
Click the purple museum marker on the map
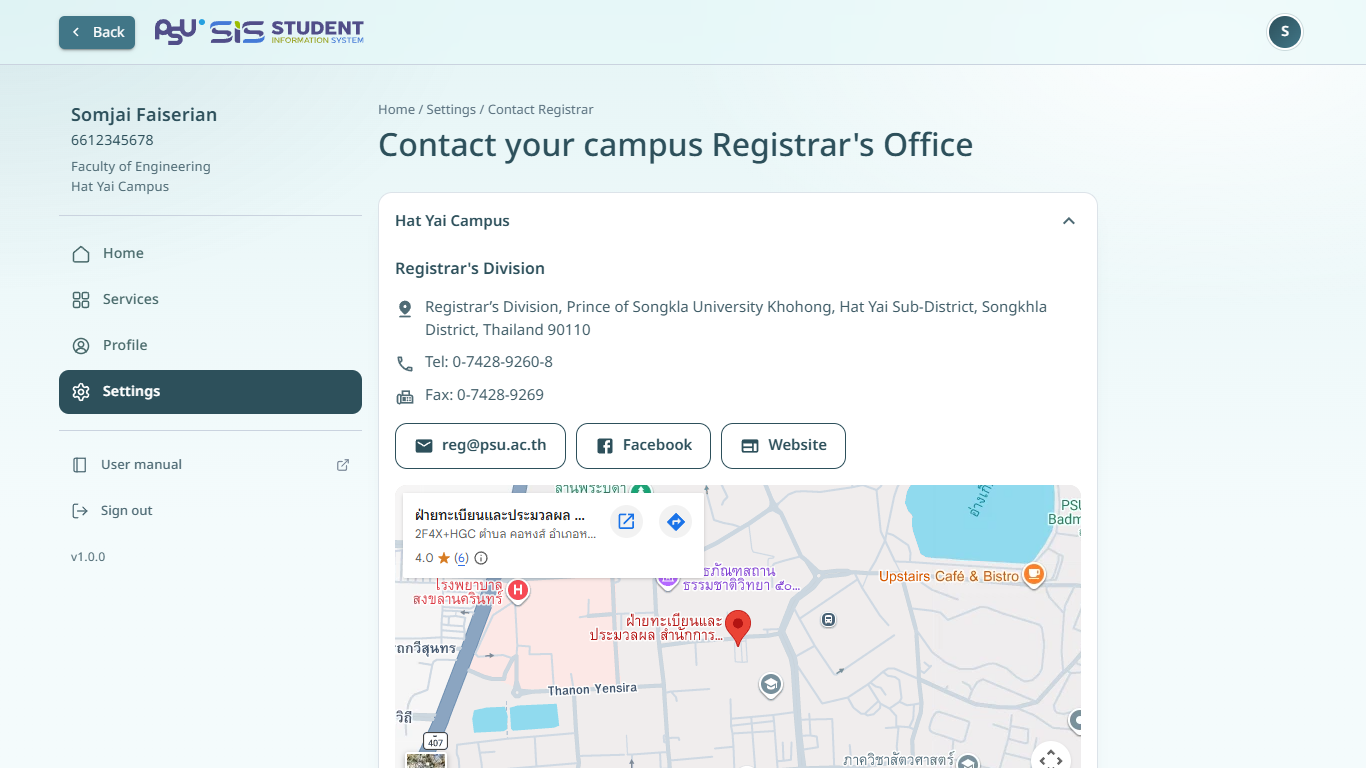668,580
